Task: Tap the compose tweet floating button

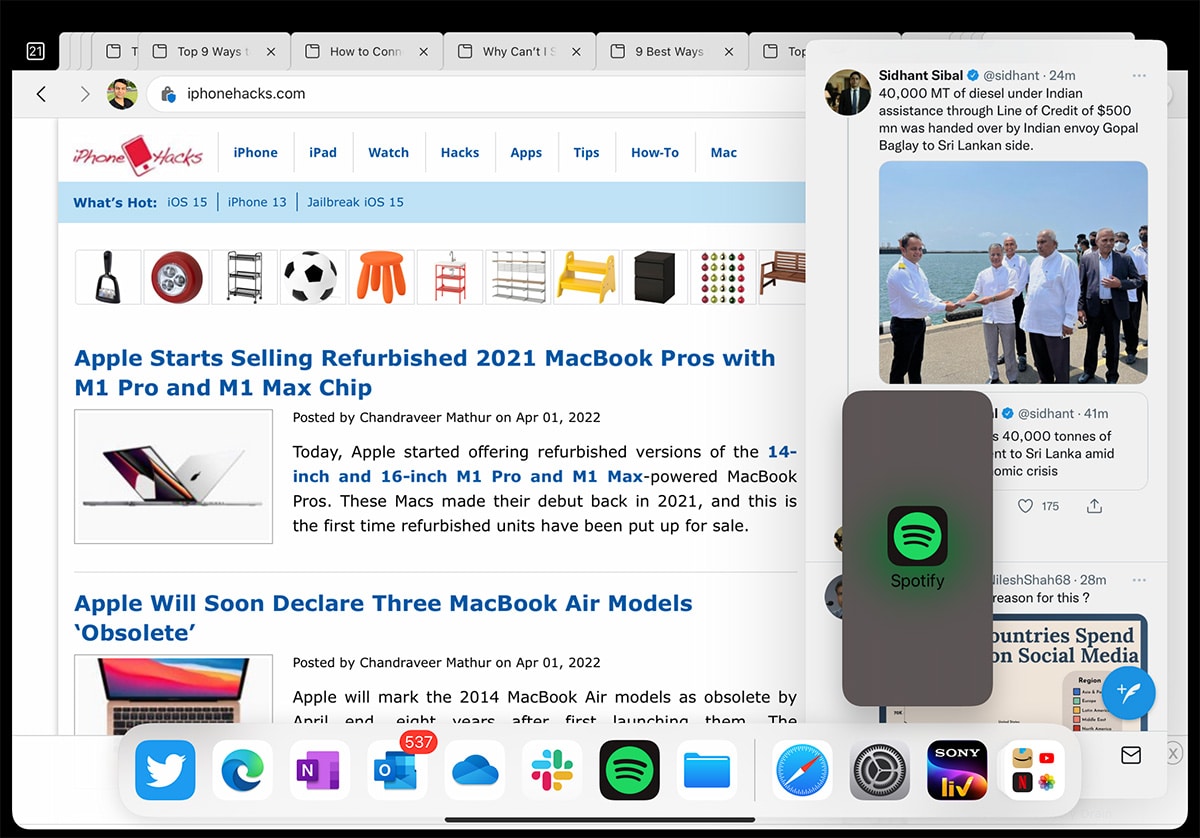Action: pos(1130,691)
